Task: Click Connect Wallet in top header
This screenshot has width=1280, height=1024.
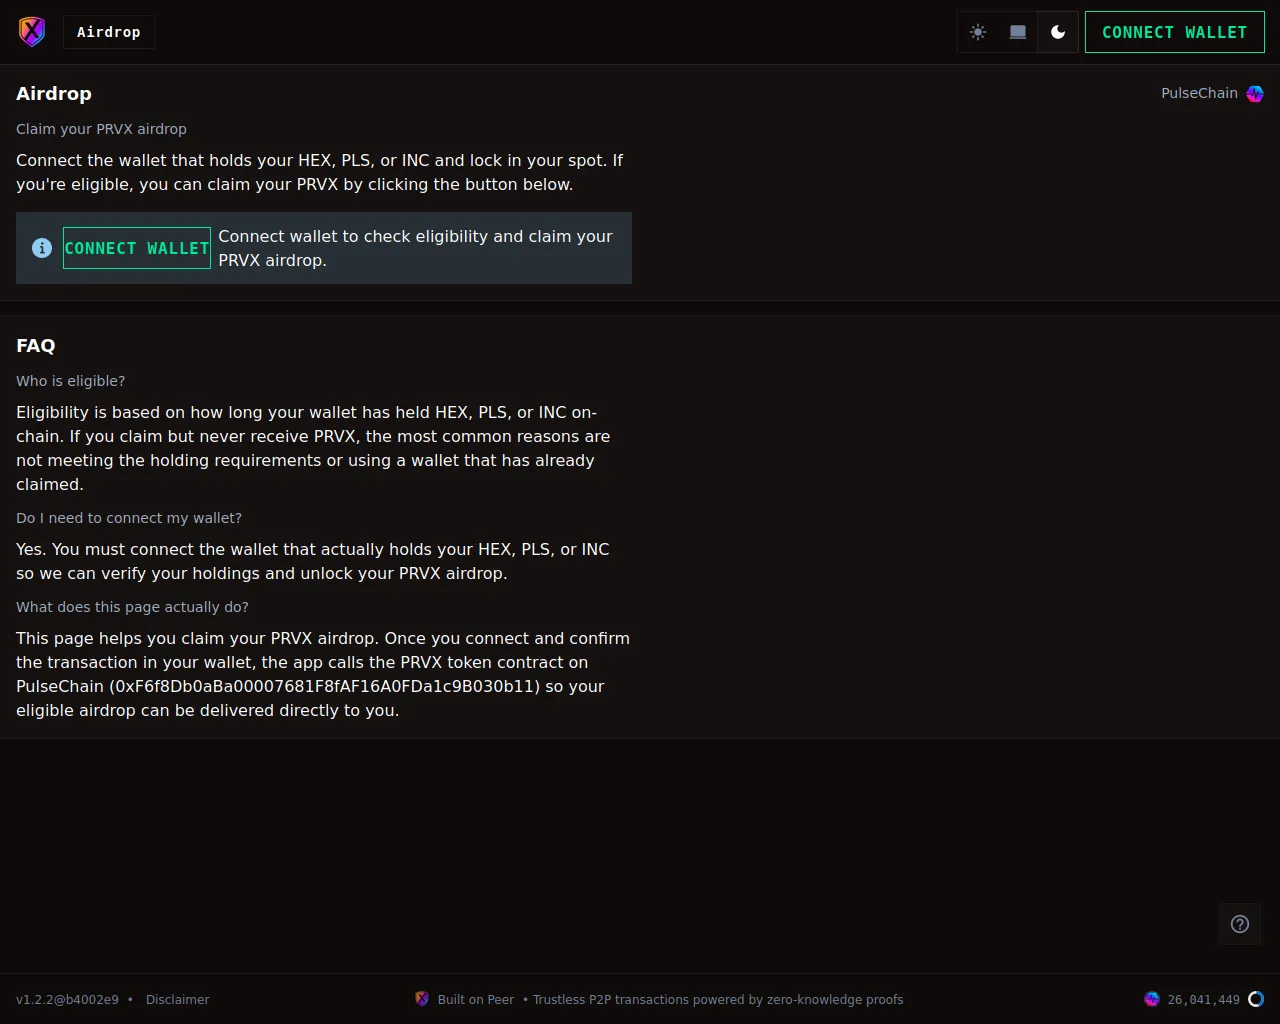Action: pos(1174,32)
